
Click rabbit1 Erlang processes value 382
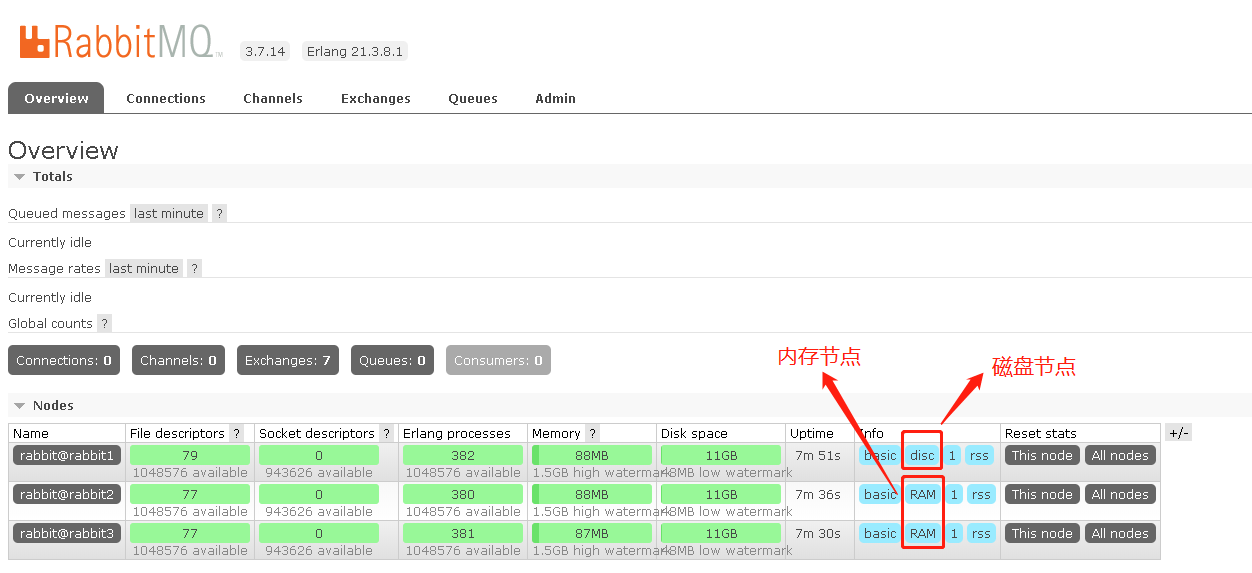coord(463,455)
